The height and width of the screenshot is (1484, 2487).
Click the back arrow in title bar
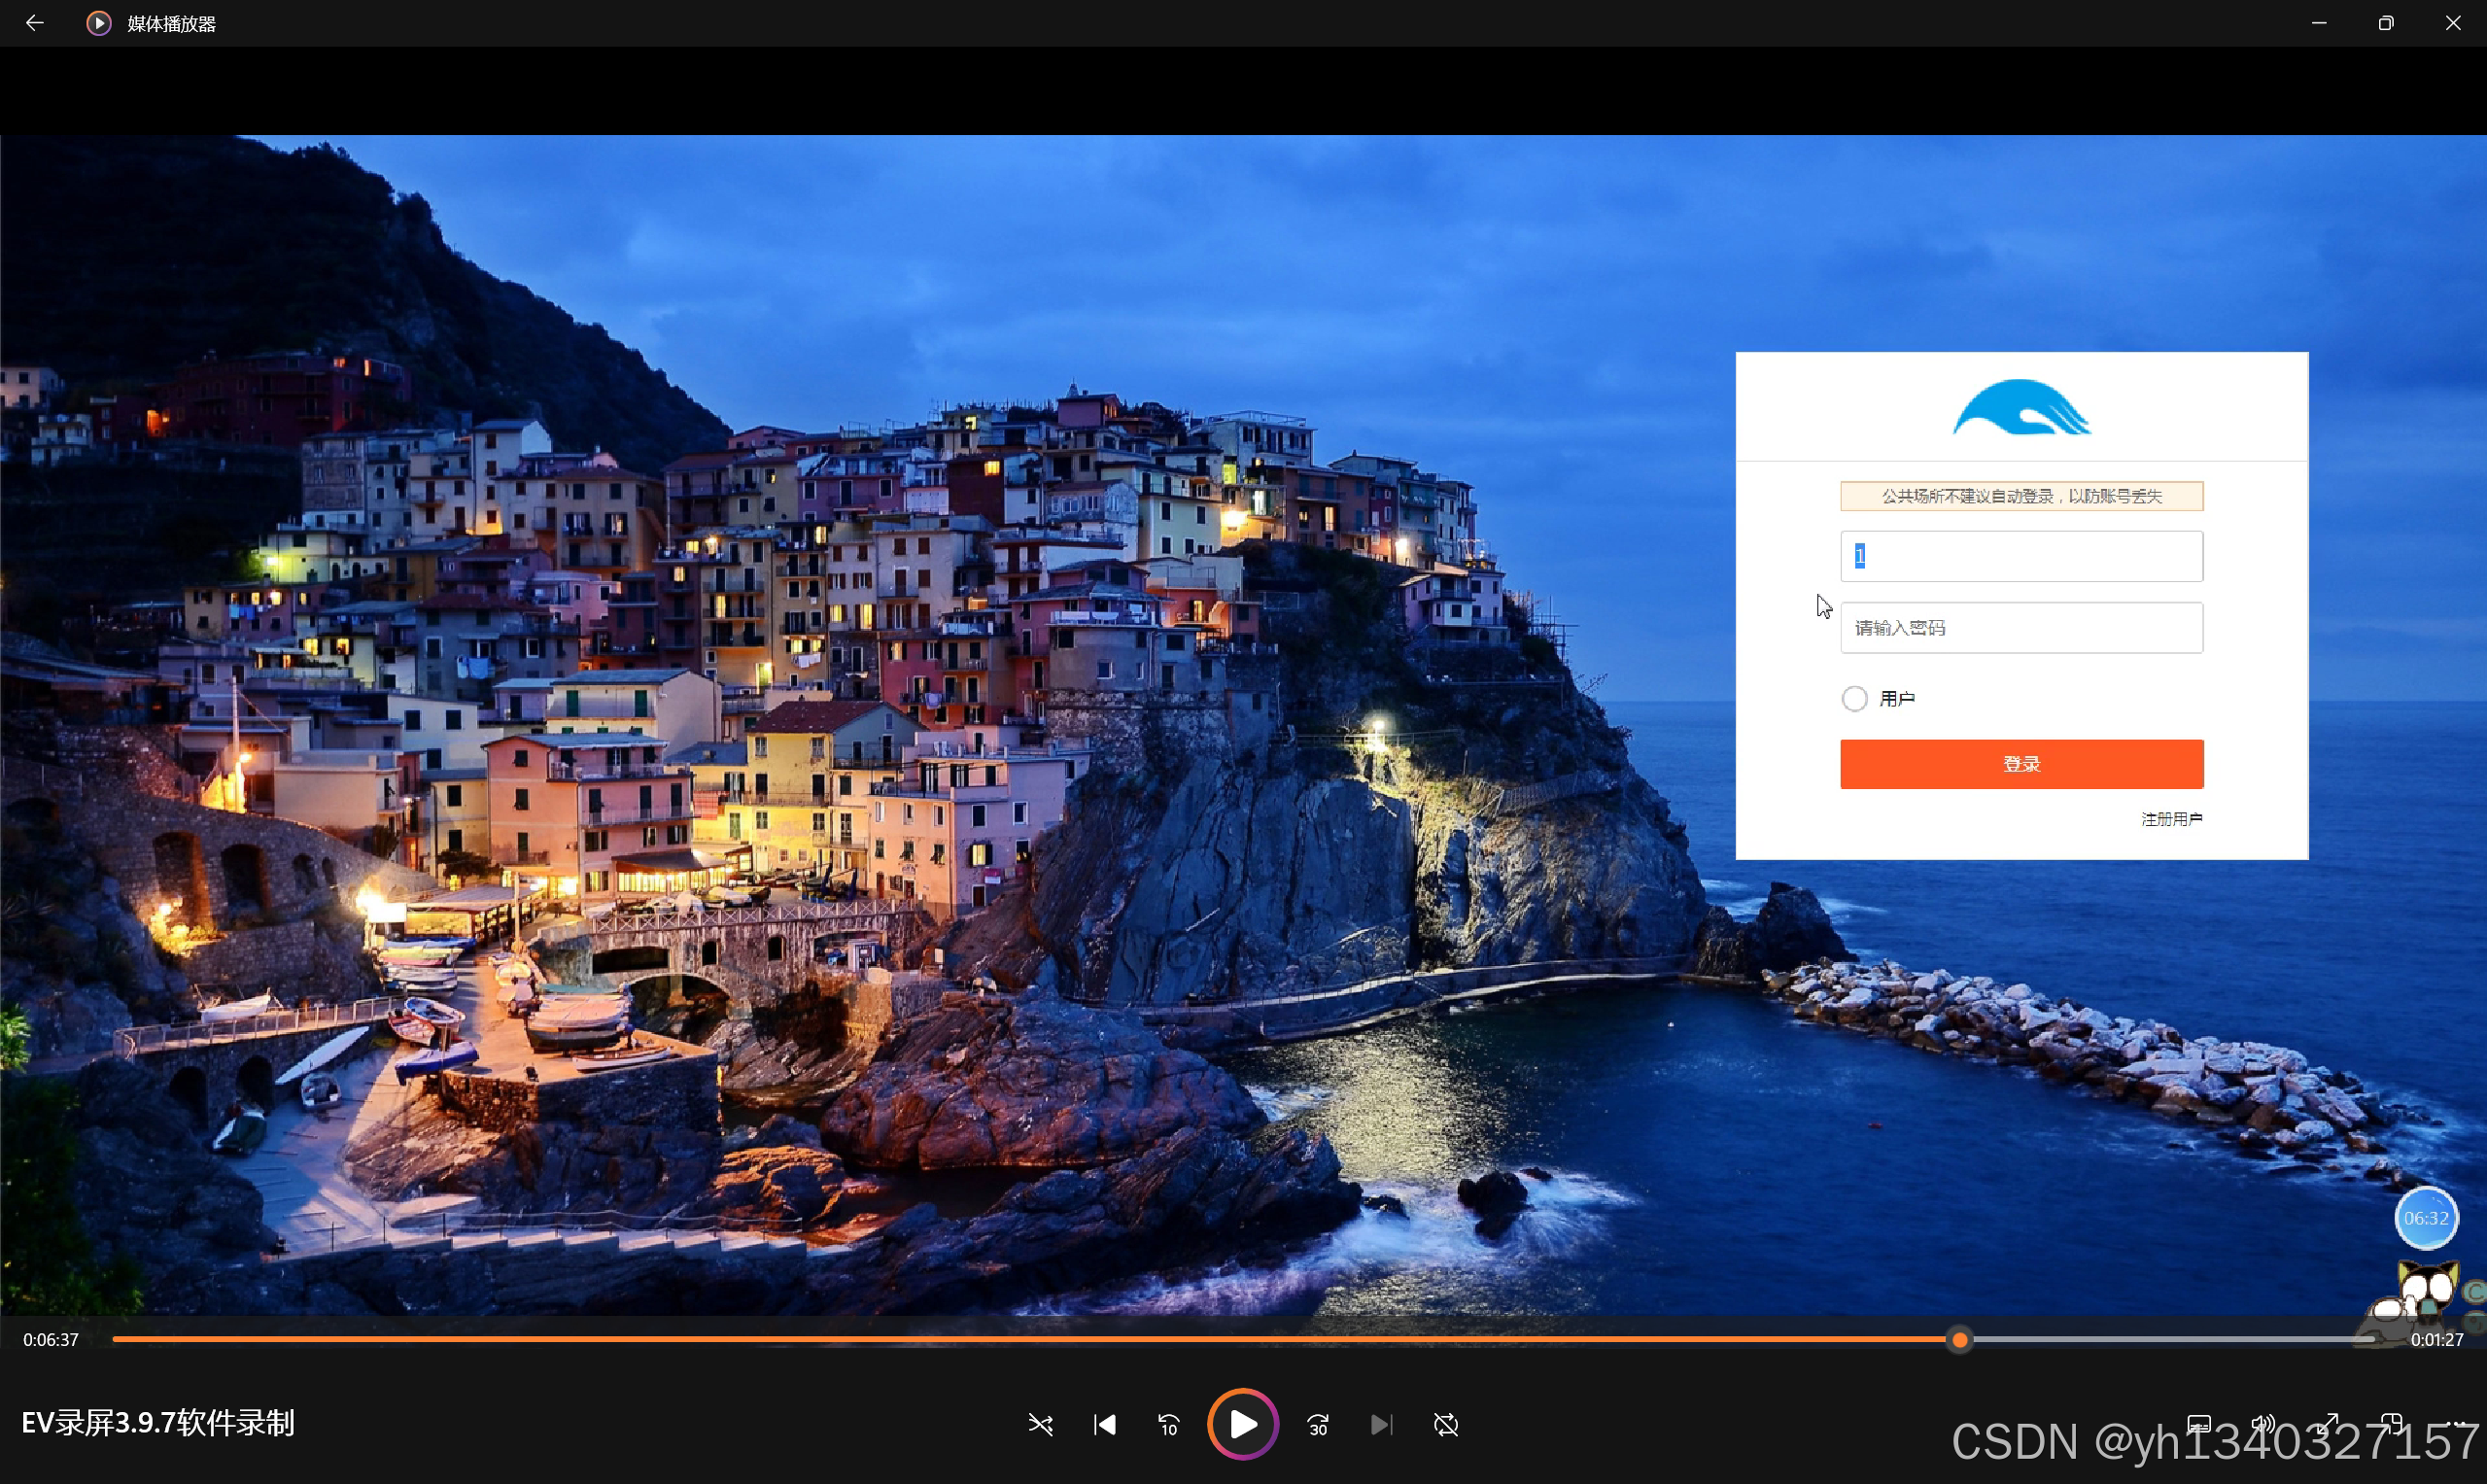[x=35, y=23]
